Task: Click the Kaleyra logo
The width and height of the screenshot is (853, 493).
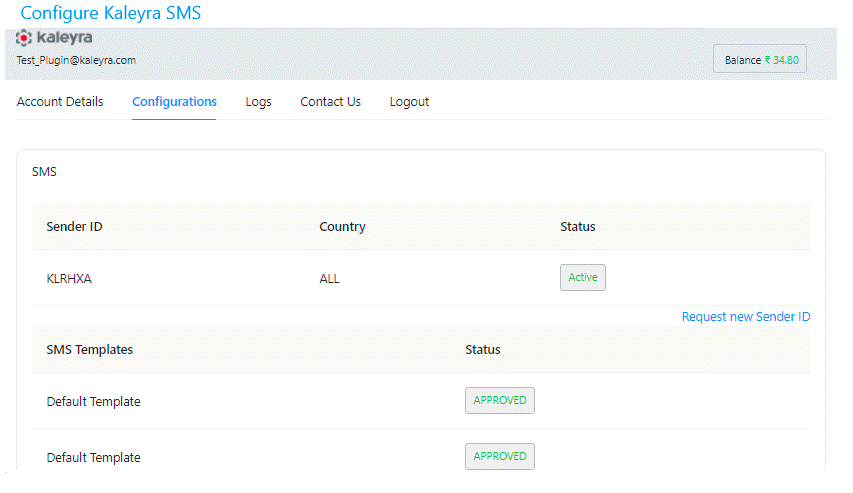Action: pyautogui.click(x=54, y=38)
